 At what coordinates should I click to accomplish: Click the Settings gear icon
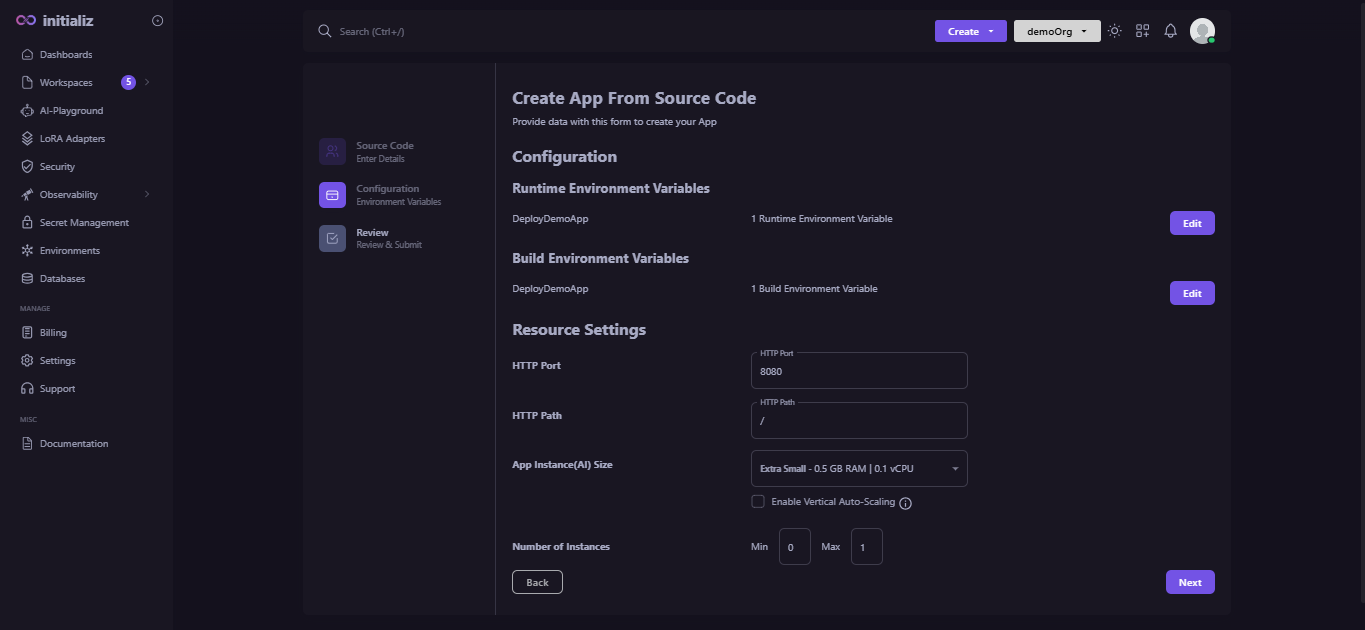28,361
